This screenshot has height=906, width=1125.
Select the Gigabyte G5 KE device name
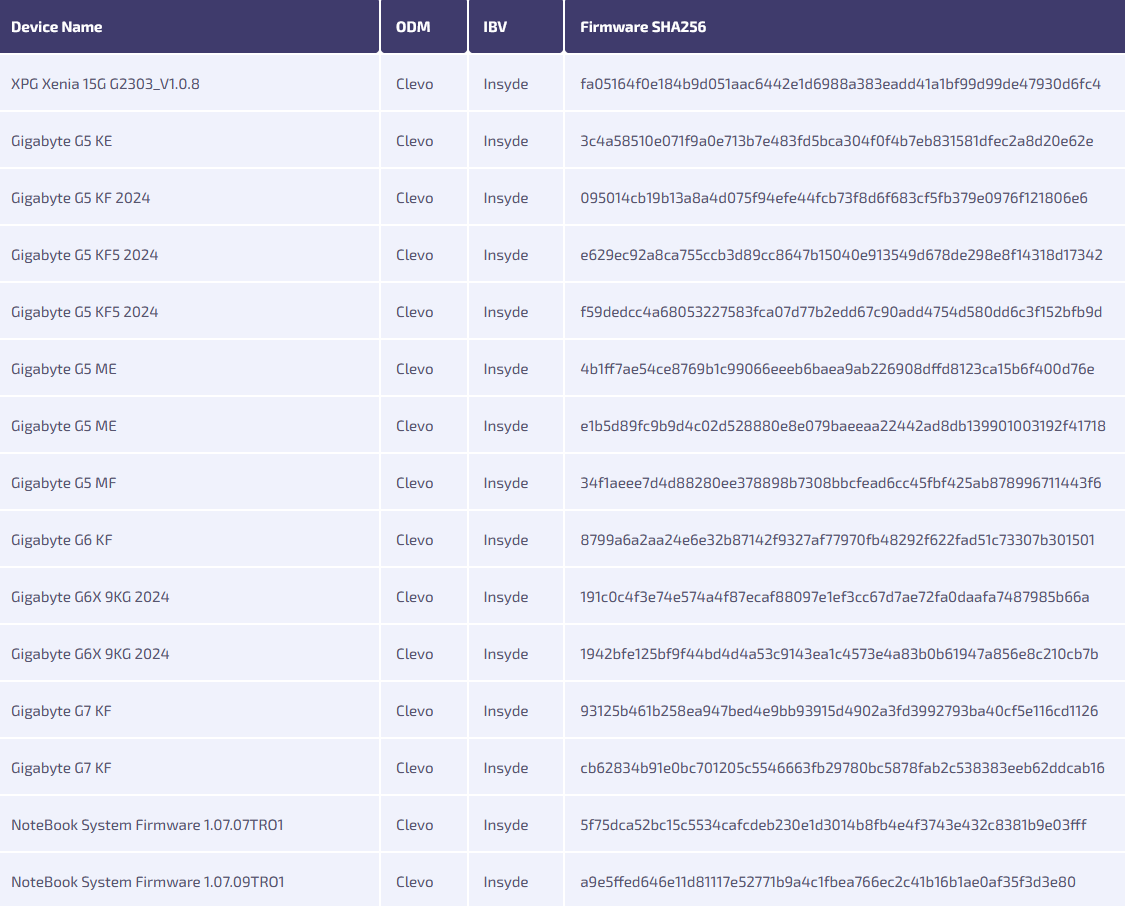pos(62,141)
